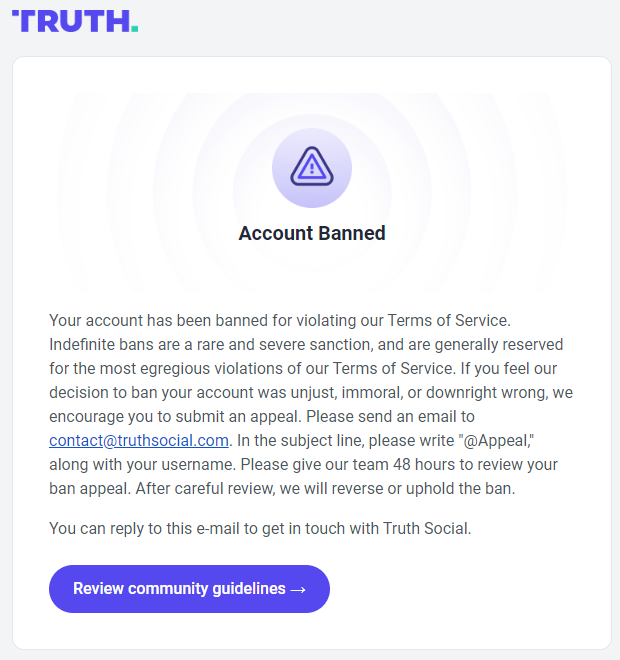The image size is (620, 660).
Task: Click the "@Appeal," subject line text
Action: click(x=497, y=441)
